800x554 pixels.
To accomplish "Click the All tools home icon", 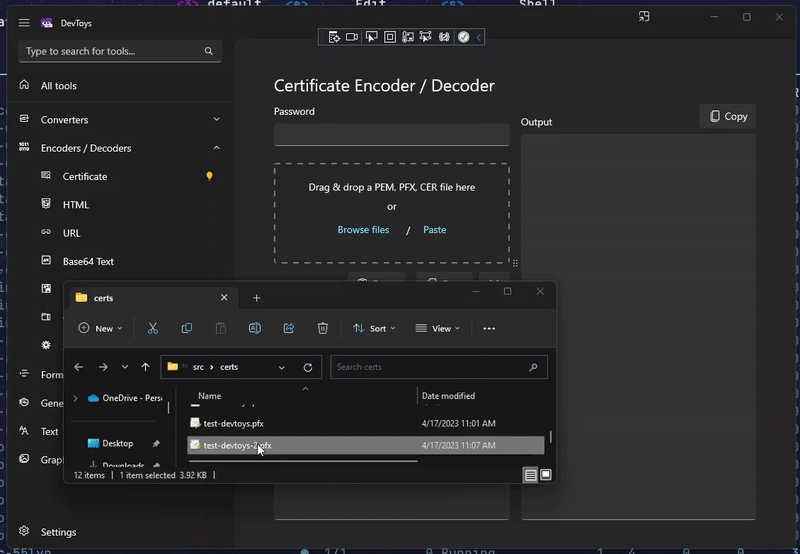I will point(24,85).
